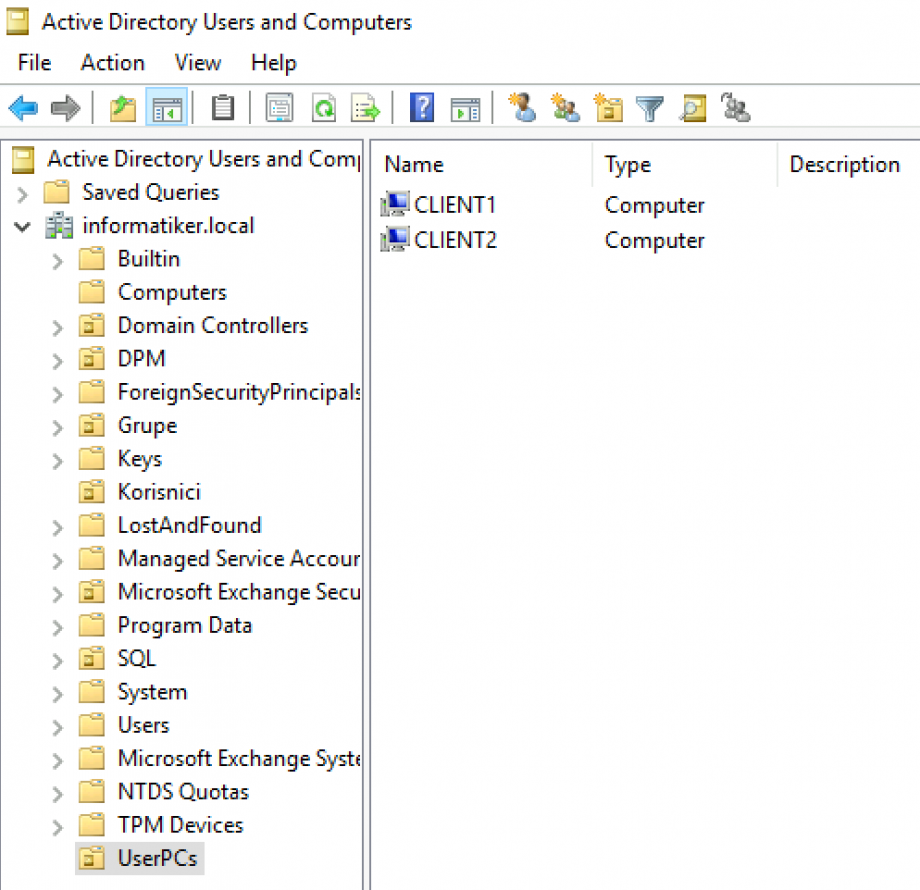Expand the Builtin container
The width and height of the screenshot is (920, 890).
pos(57,258)
